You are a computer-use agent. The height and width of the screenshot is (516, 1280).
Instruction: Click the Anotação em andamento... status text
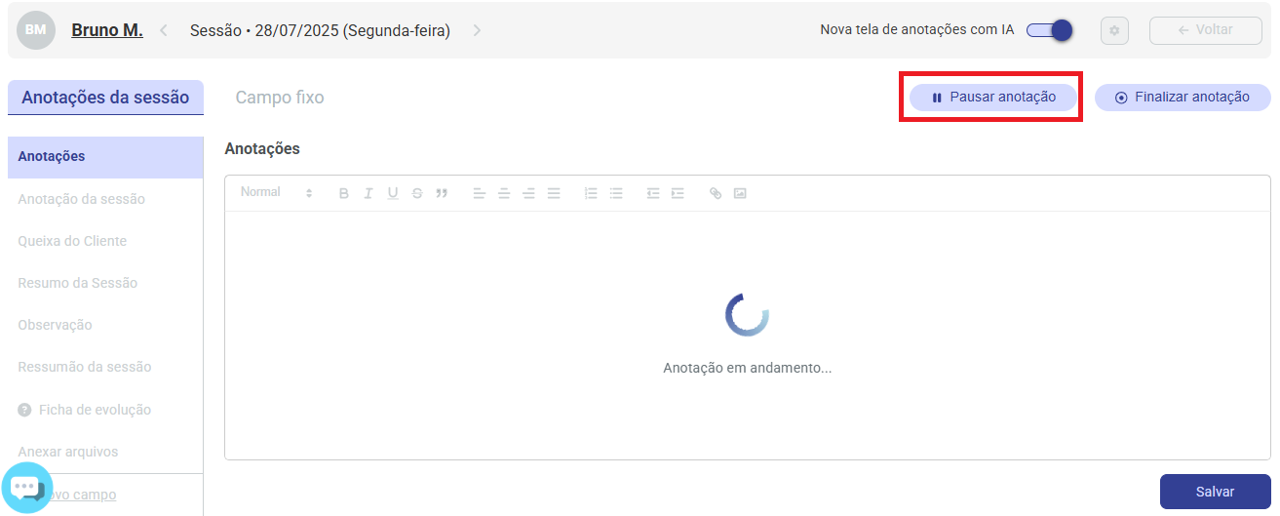[747, 368]
